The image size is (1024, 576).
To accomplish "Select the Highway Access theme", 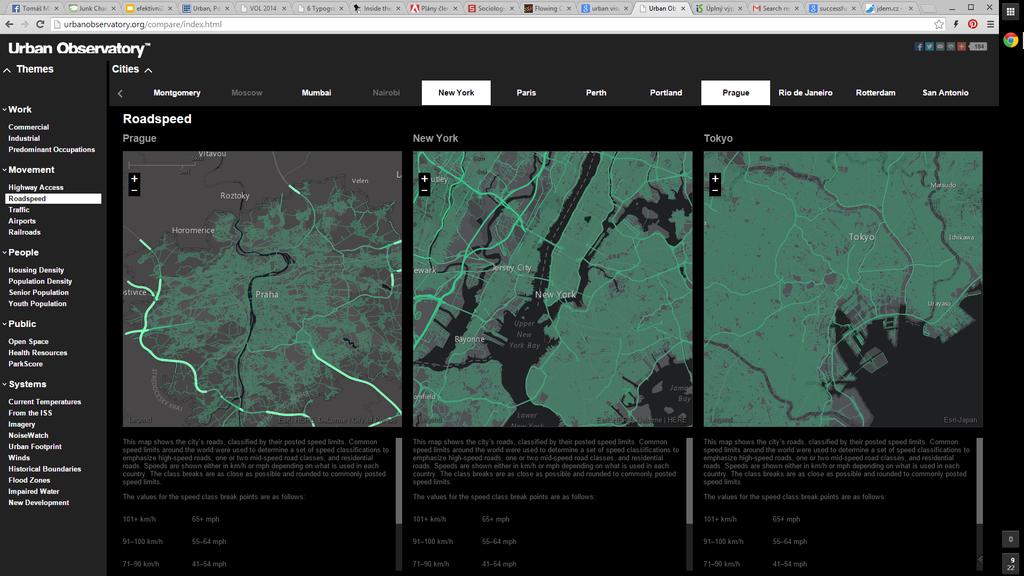I will [x=36, y=187].
